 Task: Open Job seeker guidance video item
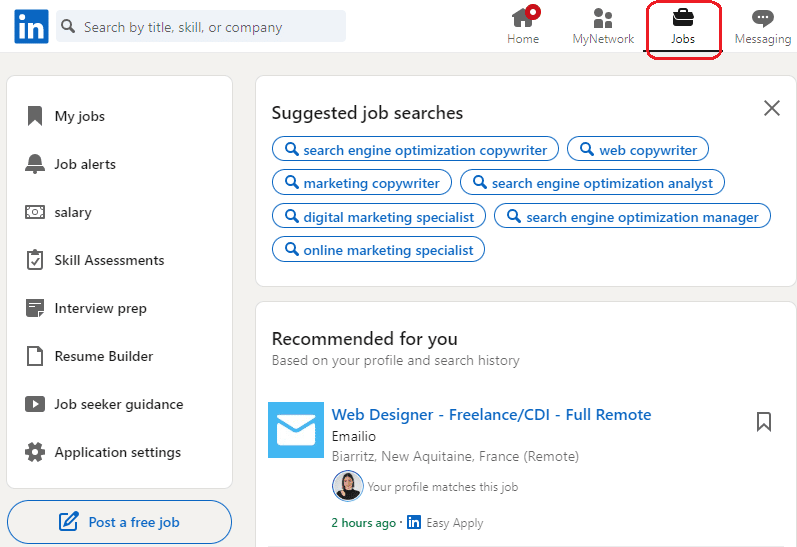[104, 404]
